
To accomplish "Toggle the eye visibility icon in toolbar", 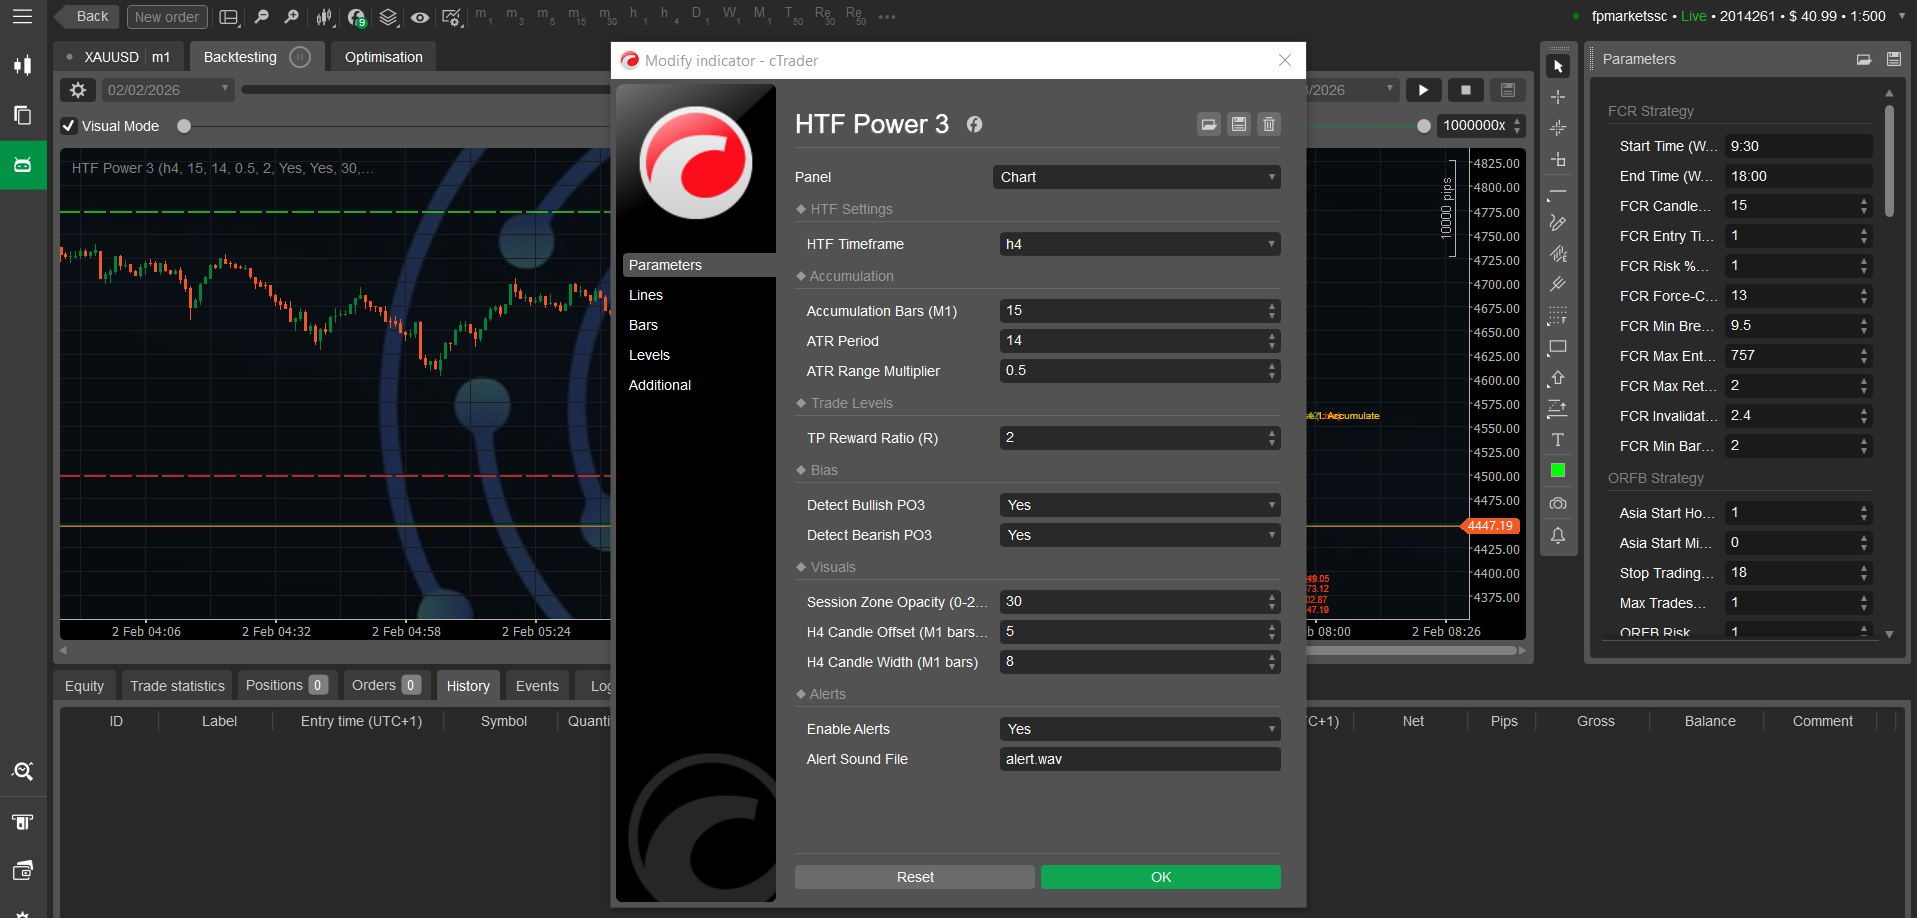I will [x=420, y=17].
